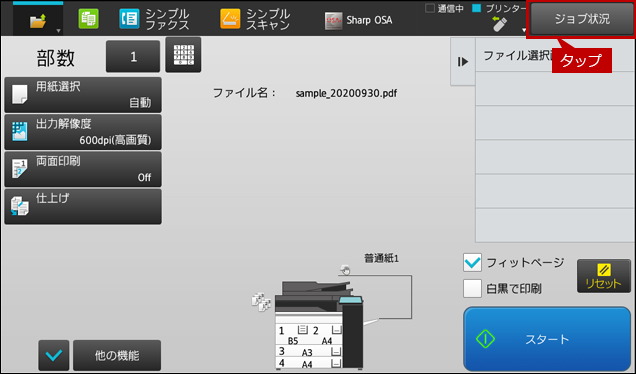636x374 pixels.
Task: Select paper tray 3 A3
Action: coord(309,351)
